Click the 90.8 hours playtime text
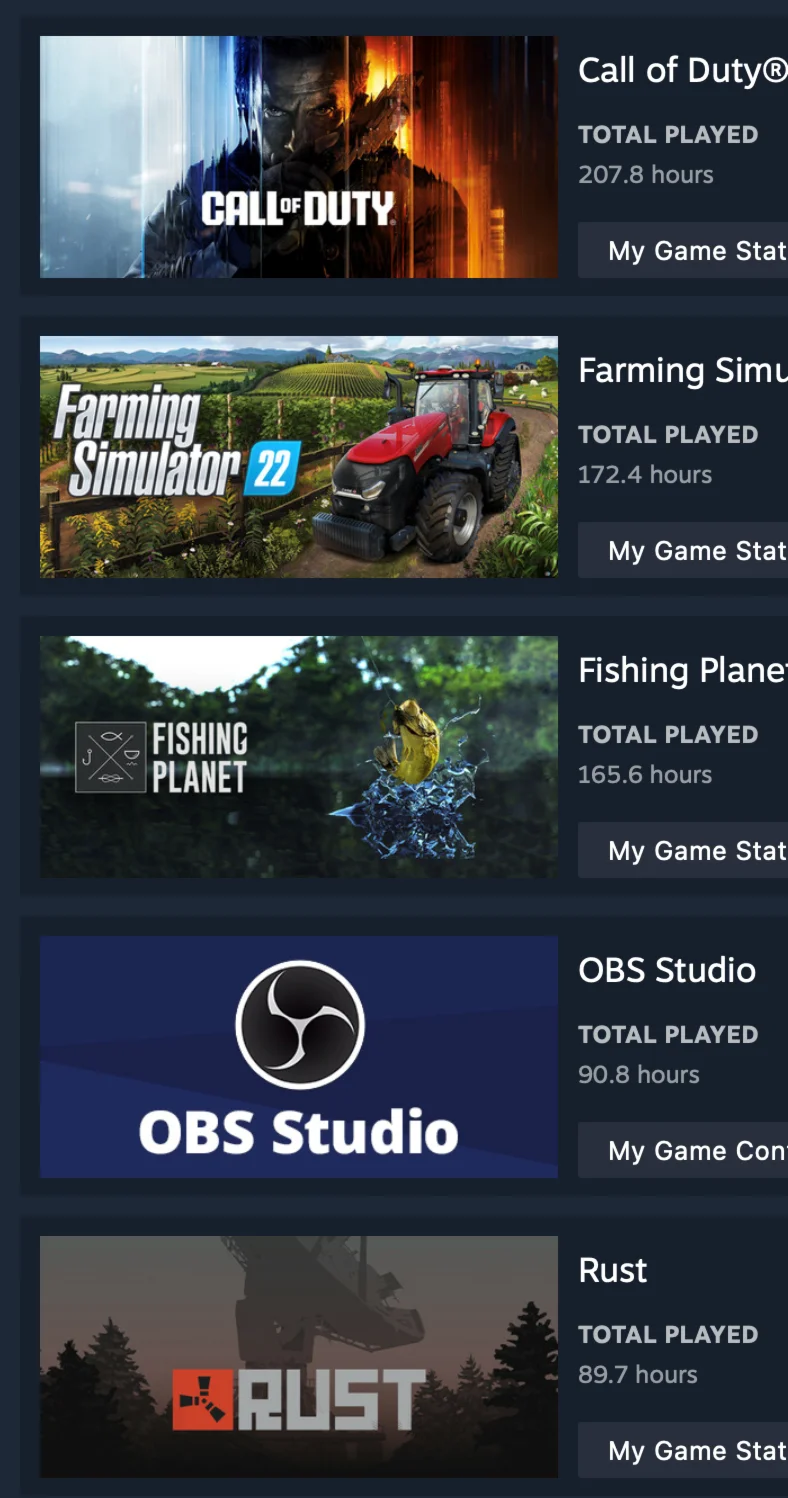Viewport: 788px width, 1498px height. pyautogui.click(x=639, y=1074)
